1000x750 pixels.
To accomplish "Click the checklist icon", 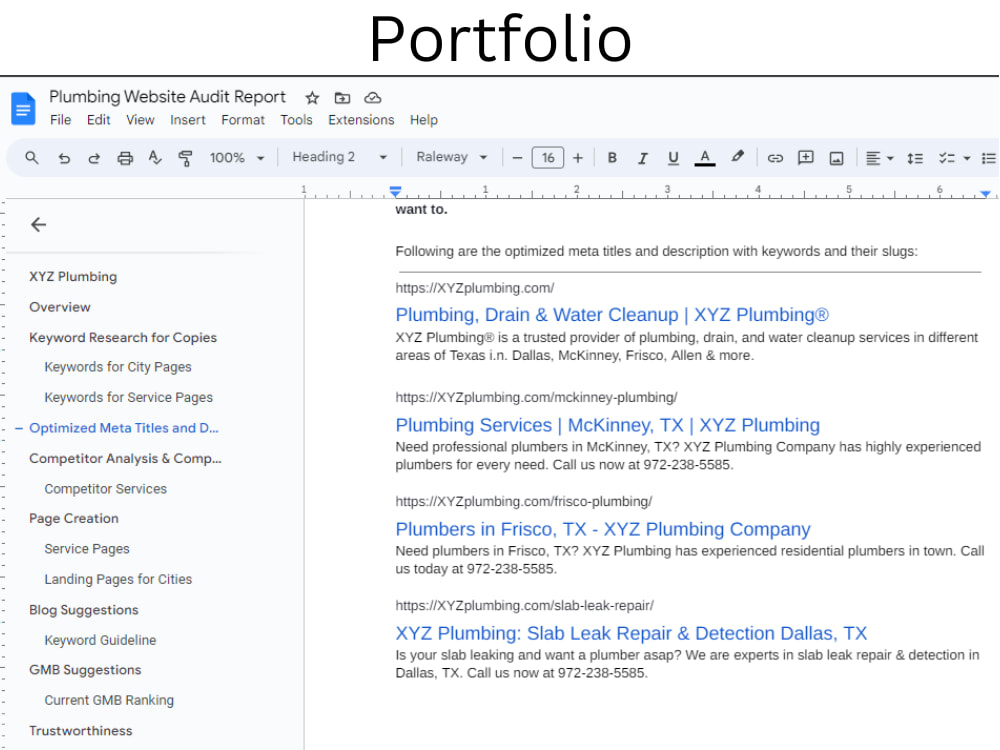I will point(946,158).
